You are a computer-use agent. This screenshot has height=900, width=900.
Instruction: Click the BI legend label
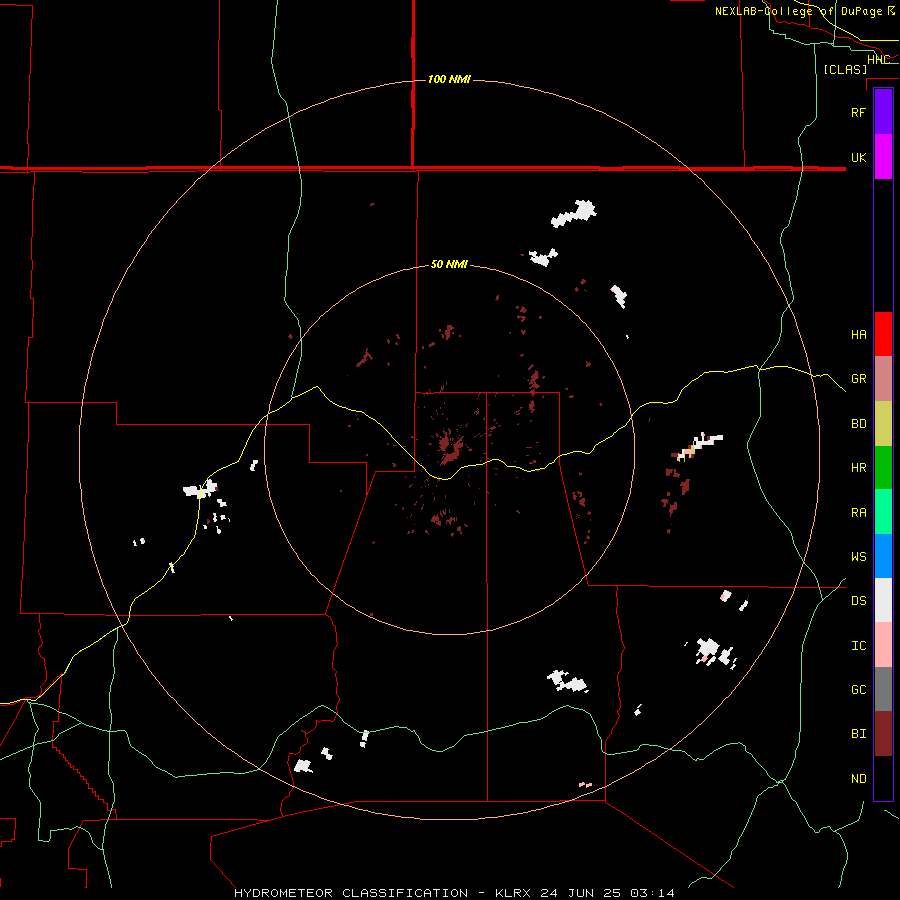click(858, 734)
